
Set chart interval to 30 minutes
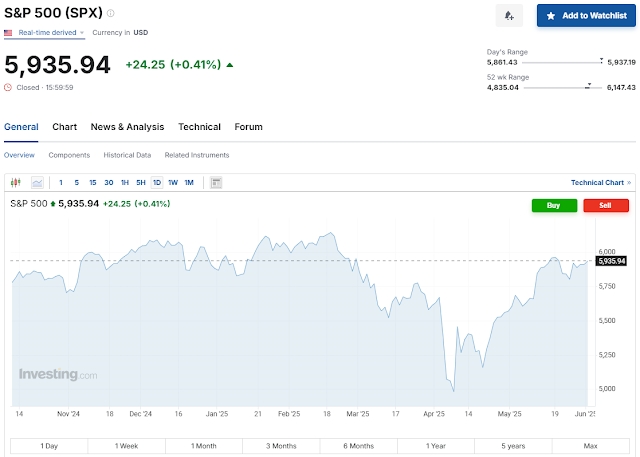click(109, 182)
